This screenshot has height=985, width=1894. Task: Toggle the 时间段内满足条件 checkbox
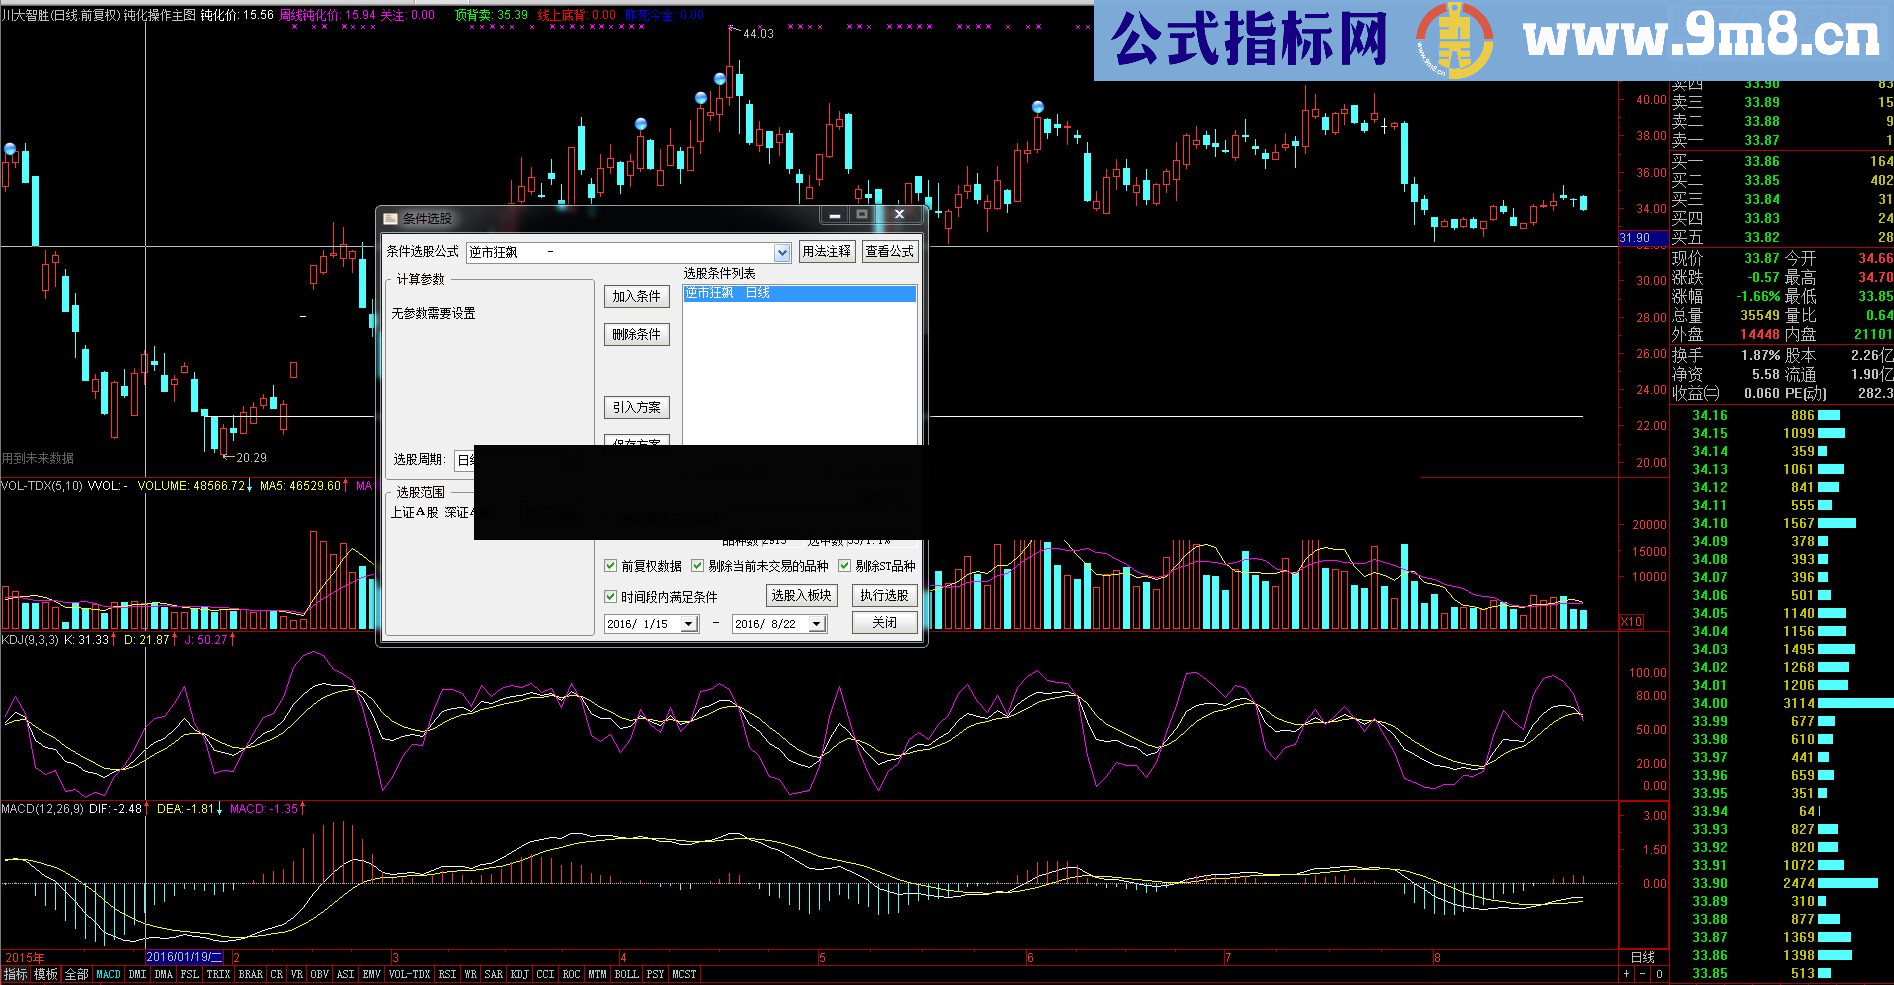610,596
